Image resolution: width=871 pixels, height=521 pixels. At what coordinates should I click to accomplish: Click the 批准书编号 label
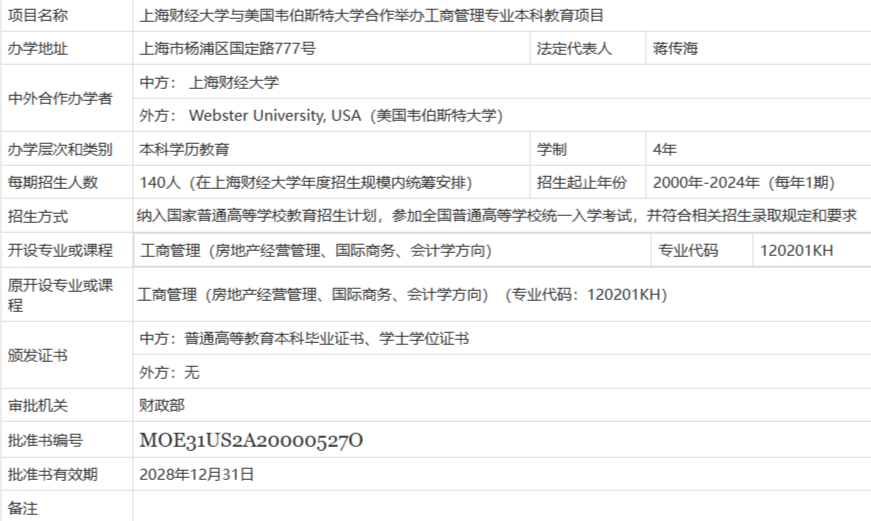pos(45,440)
